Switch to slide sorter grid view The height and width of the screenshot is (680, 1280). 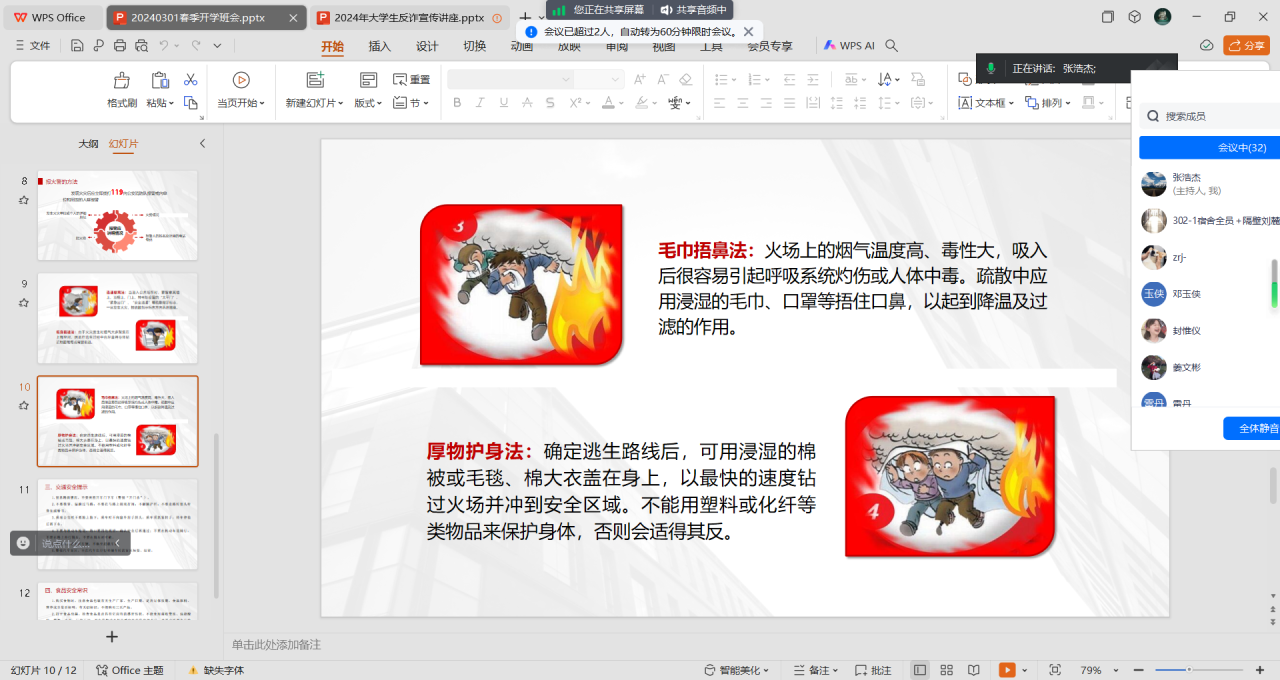[x=947, y=670]
